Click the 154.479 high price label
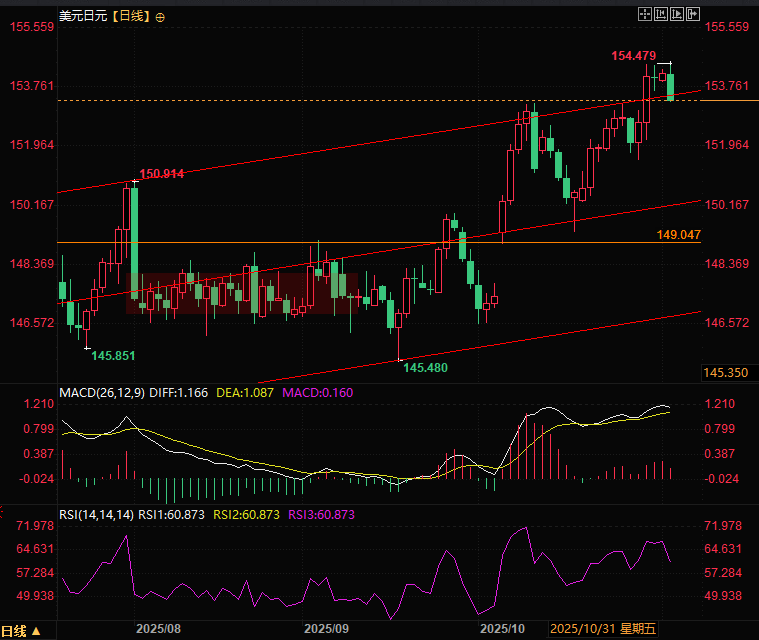Screen dimensions: 759x640 633,56
